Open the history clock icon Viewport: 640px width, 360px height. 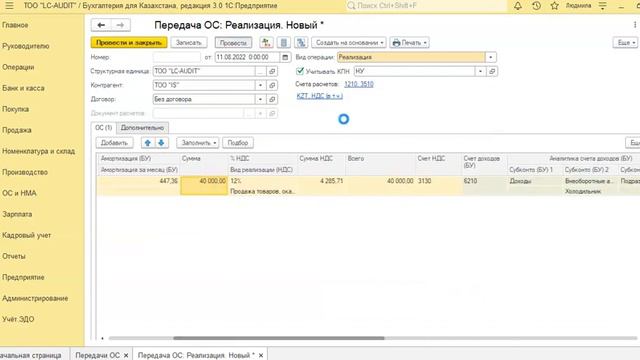536,6
